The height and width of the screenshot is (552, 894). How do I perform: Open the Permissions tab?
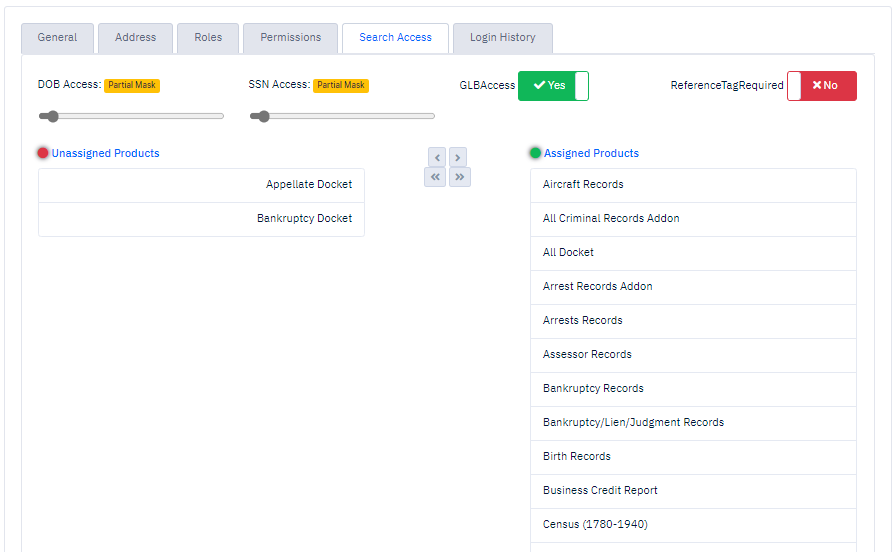[291, 38]
